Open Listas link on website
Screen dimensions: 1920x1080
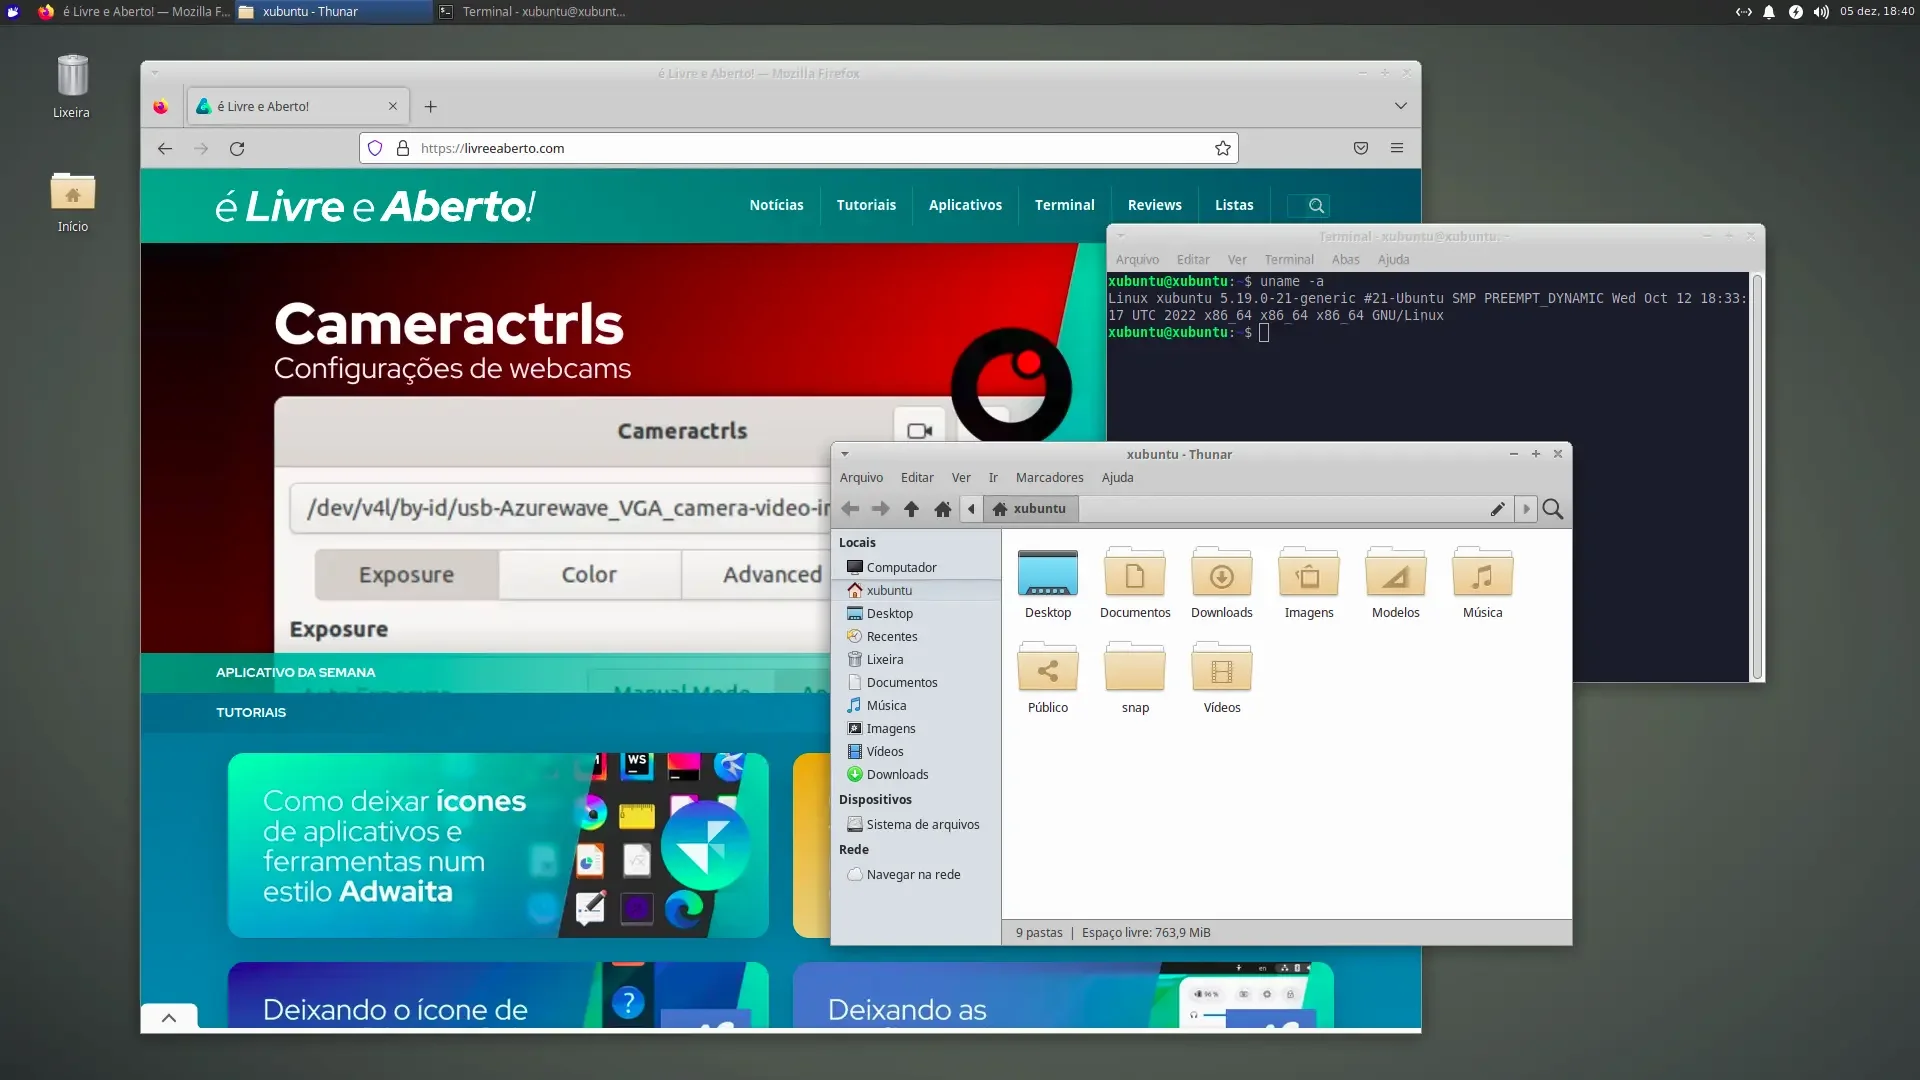point(1233,205)
